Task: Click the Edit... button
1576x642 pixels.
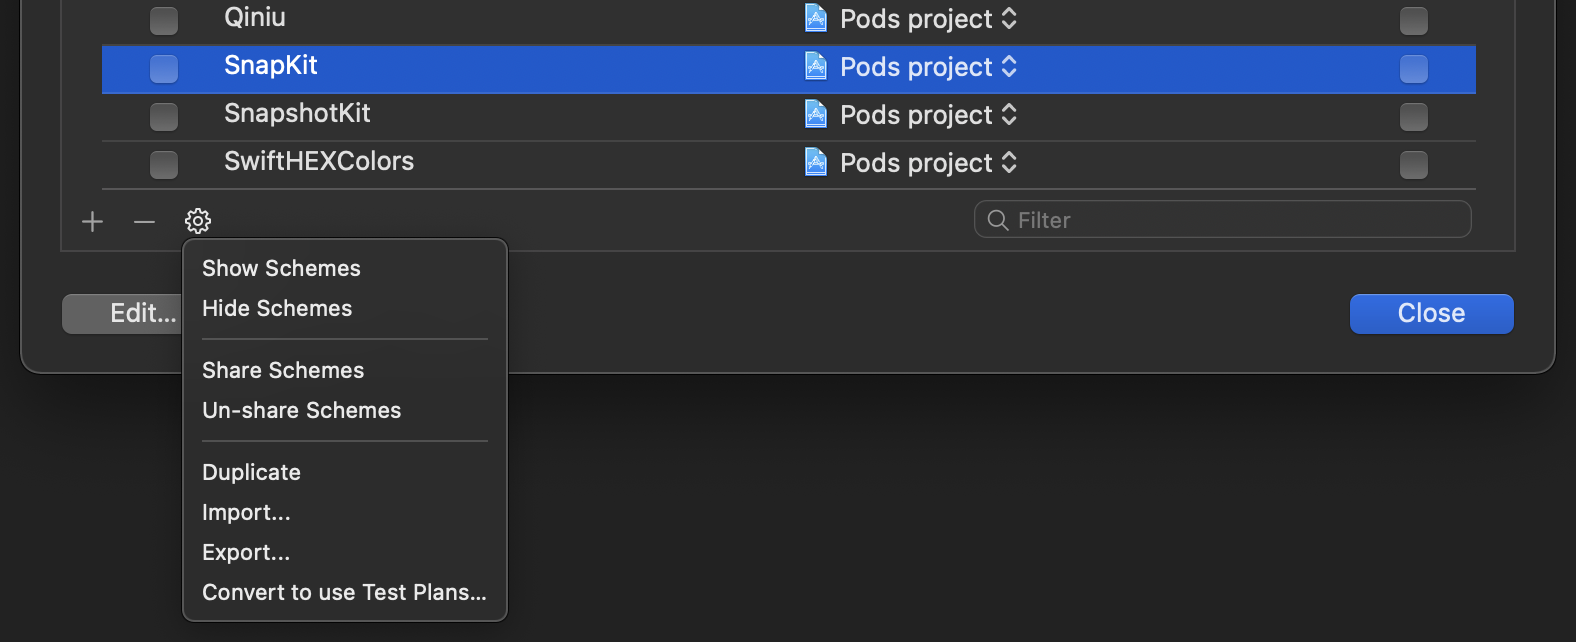Action: (122, 313)
